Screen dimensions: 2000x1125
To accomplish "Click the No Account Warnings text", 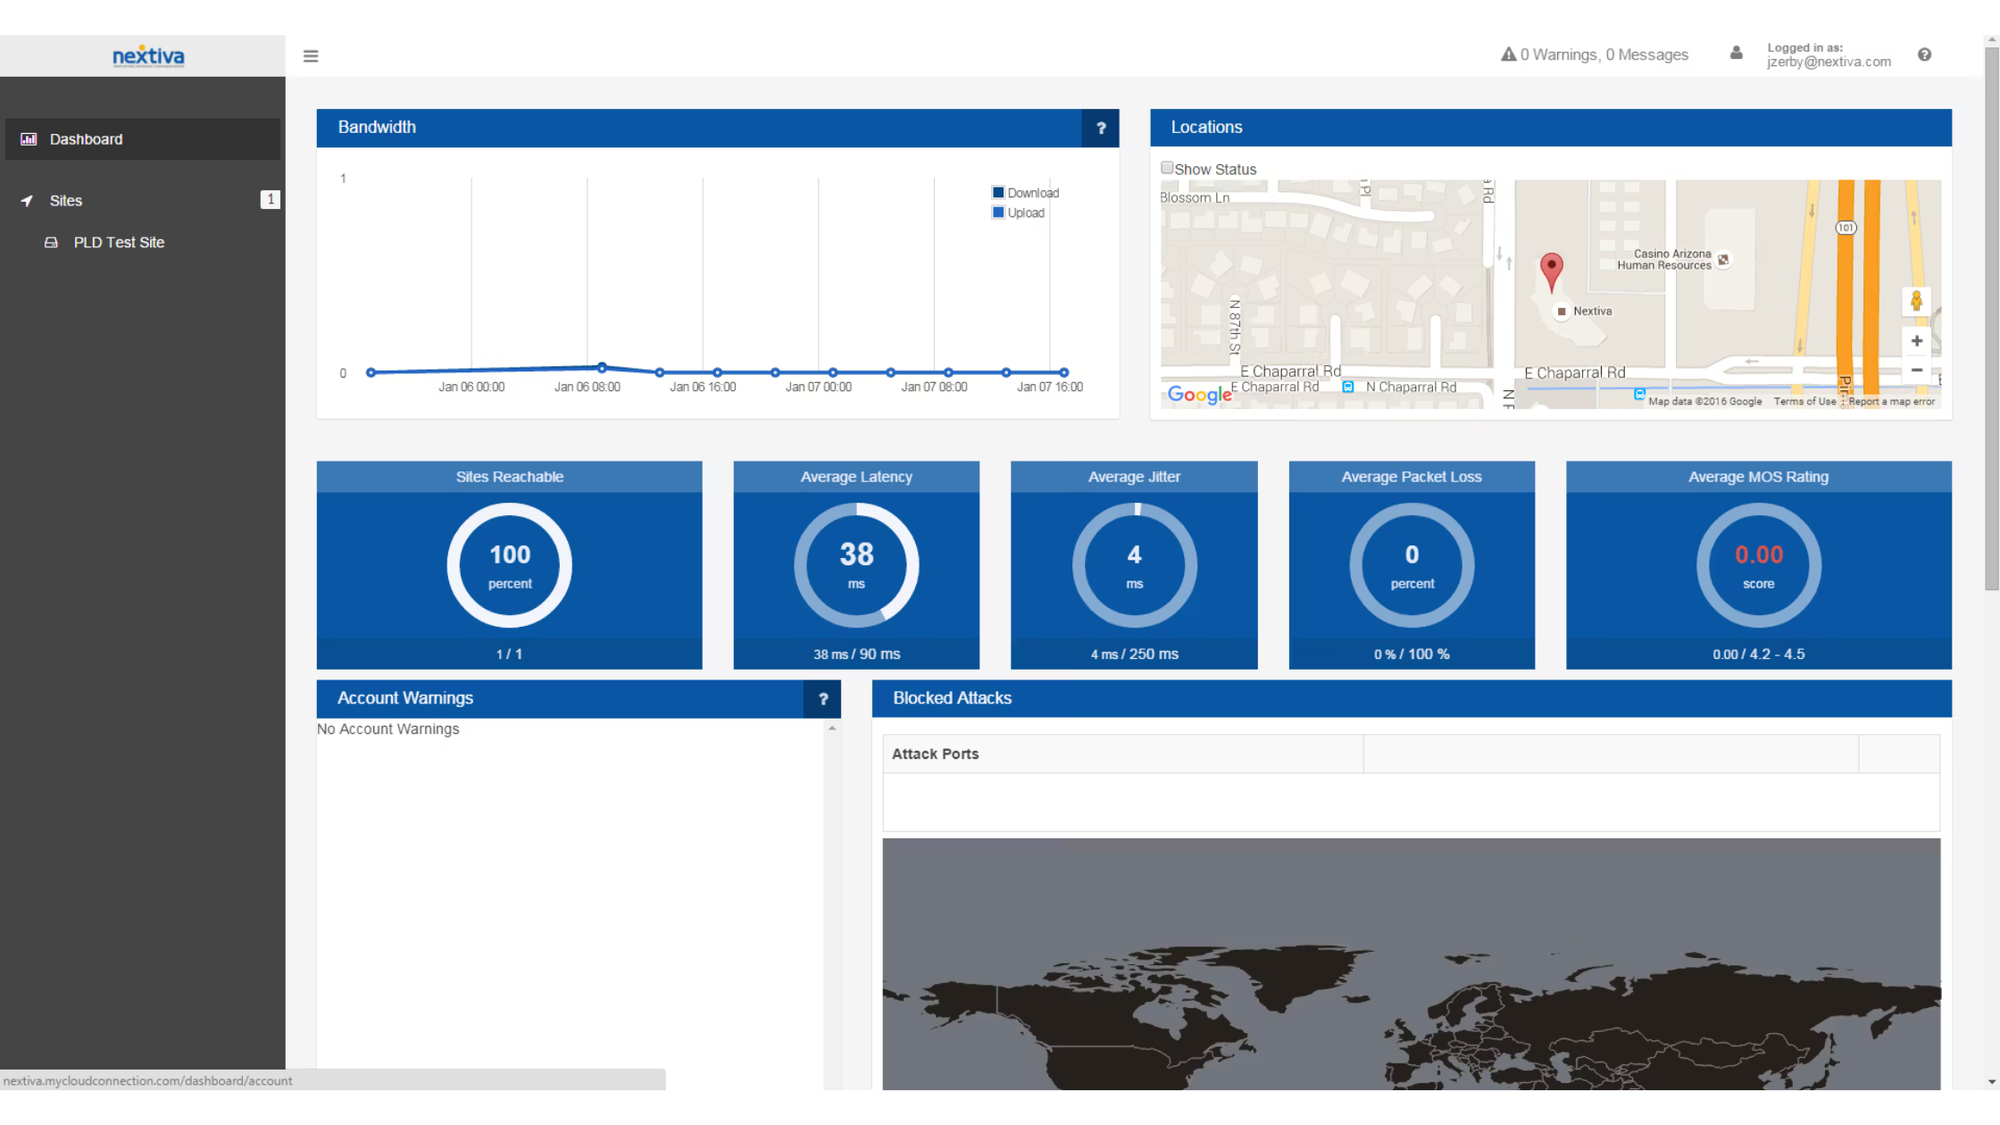I will coord(388,730).
